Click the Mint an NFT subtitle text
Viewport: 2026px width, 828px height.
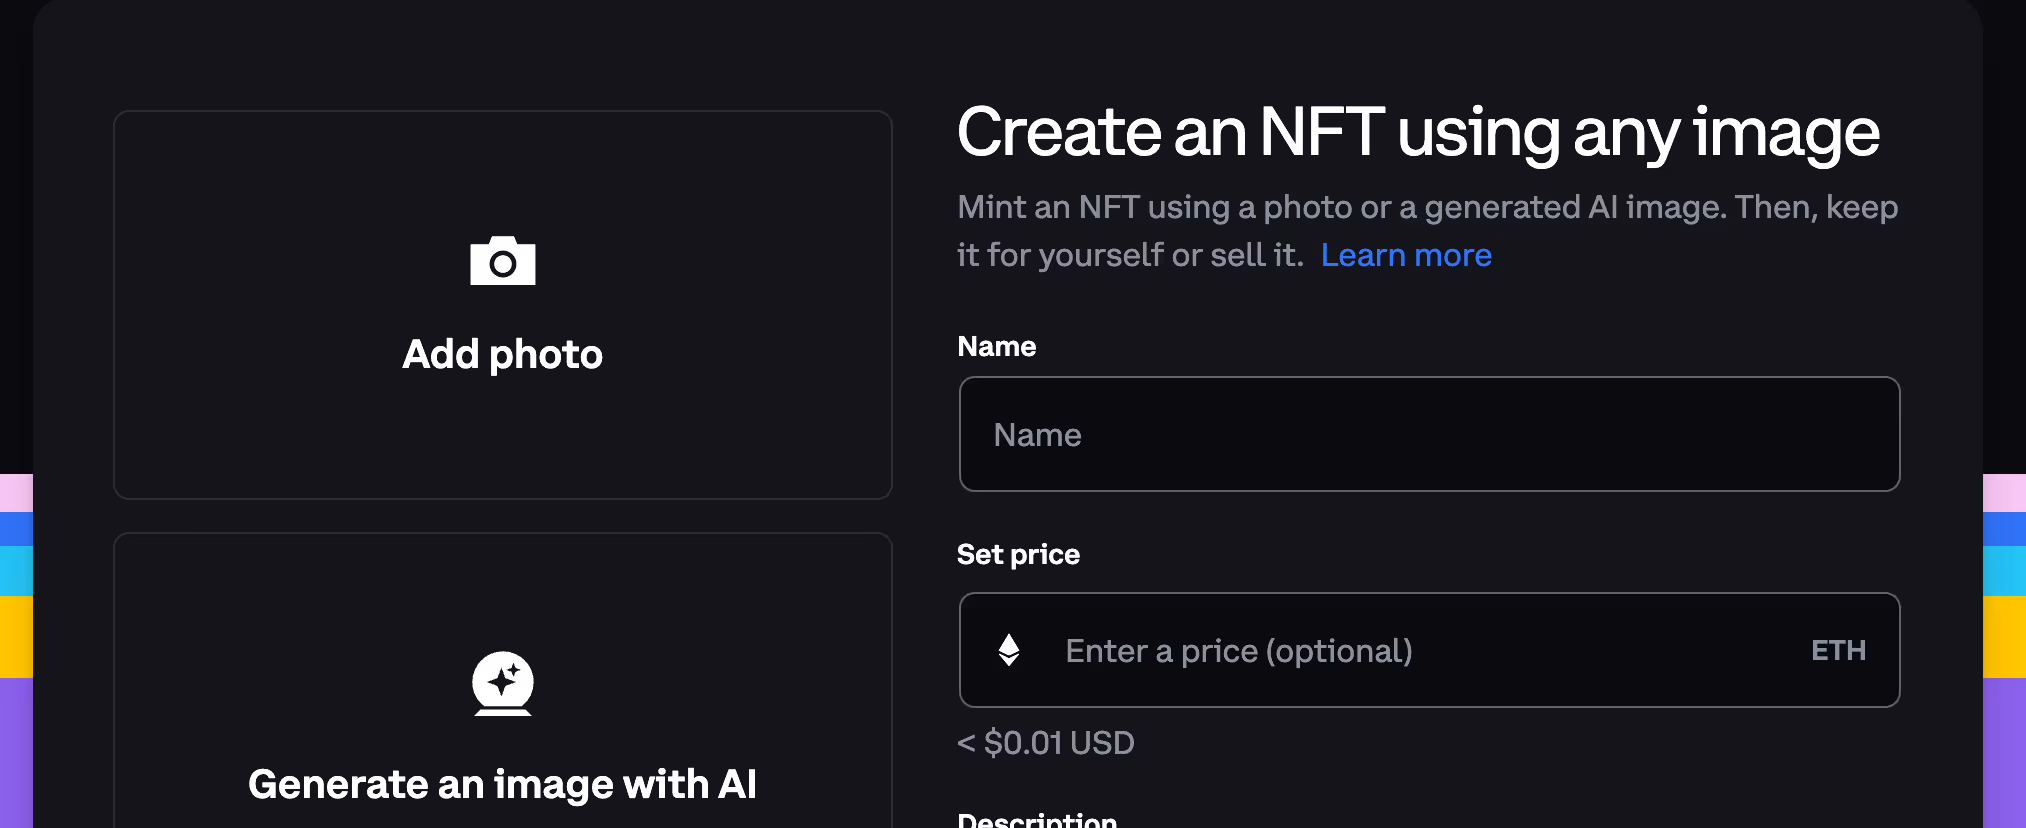tap(1427, 208)
